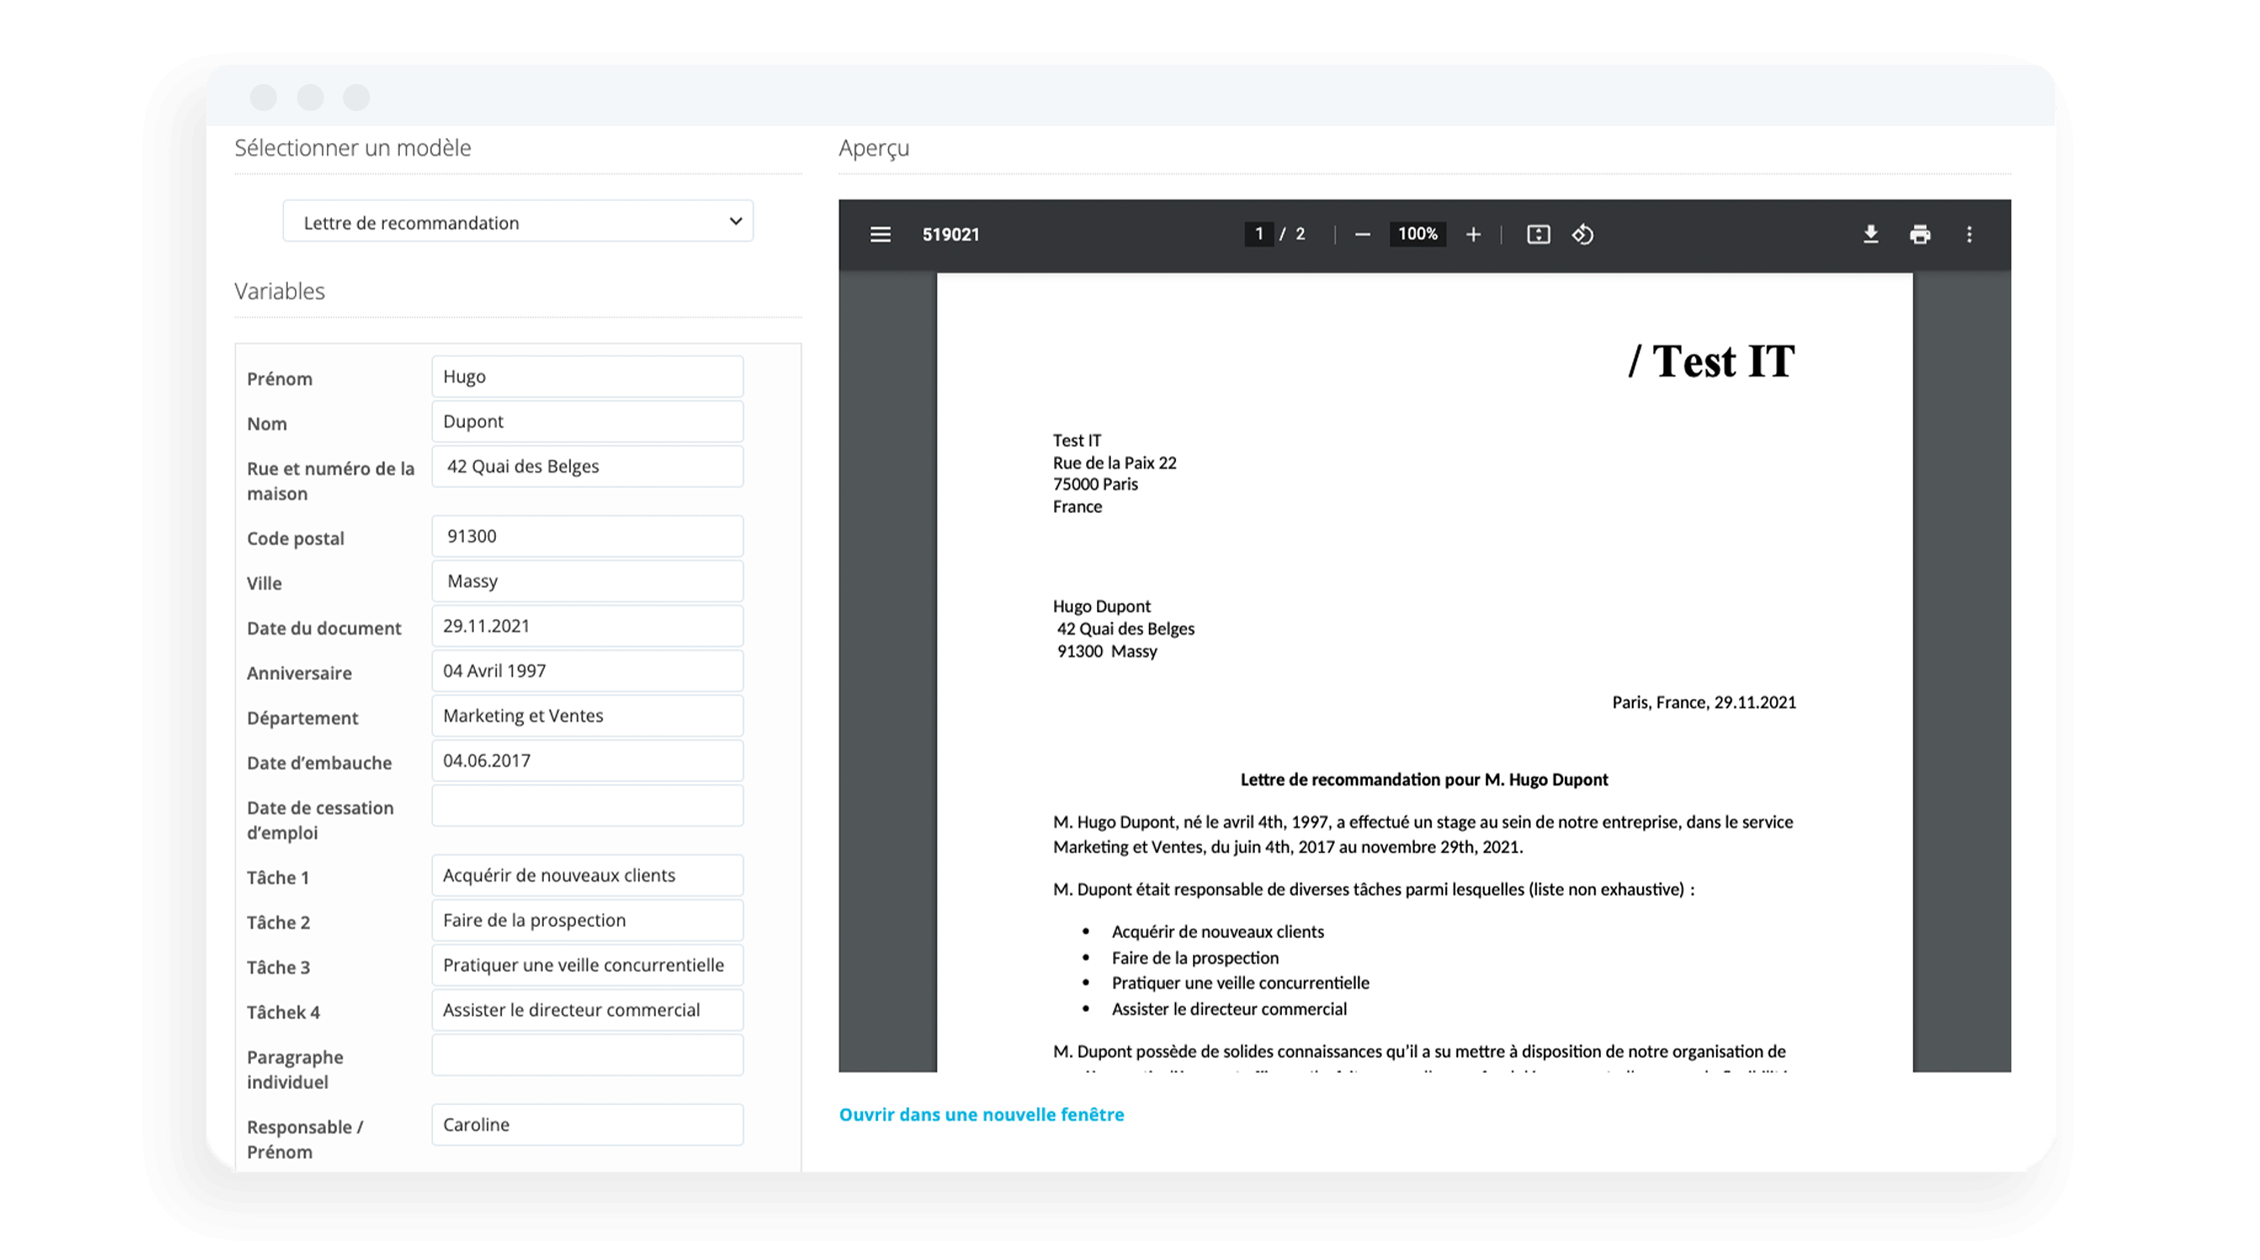The width and height of the screenshot is (2260, 1260).
Task: Click the 'Hugo Dupont' recipient name in preview
Action: [x=1101, y=606]
